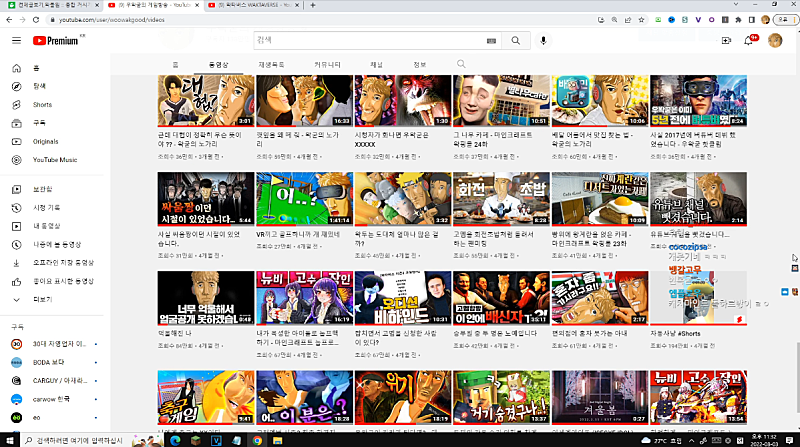
Task: Open the 겨울봄 0:27 video thumbnail
Action: [599, 398]
